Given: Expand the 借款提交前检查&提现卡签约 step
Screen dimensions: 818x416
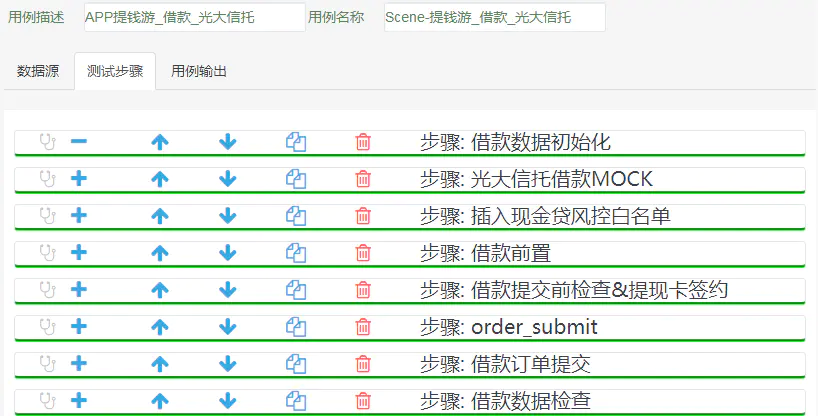Looking at the screenshot, I should click(x=79, y=290).
